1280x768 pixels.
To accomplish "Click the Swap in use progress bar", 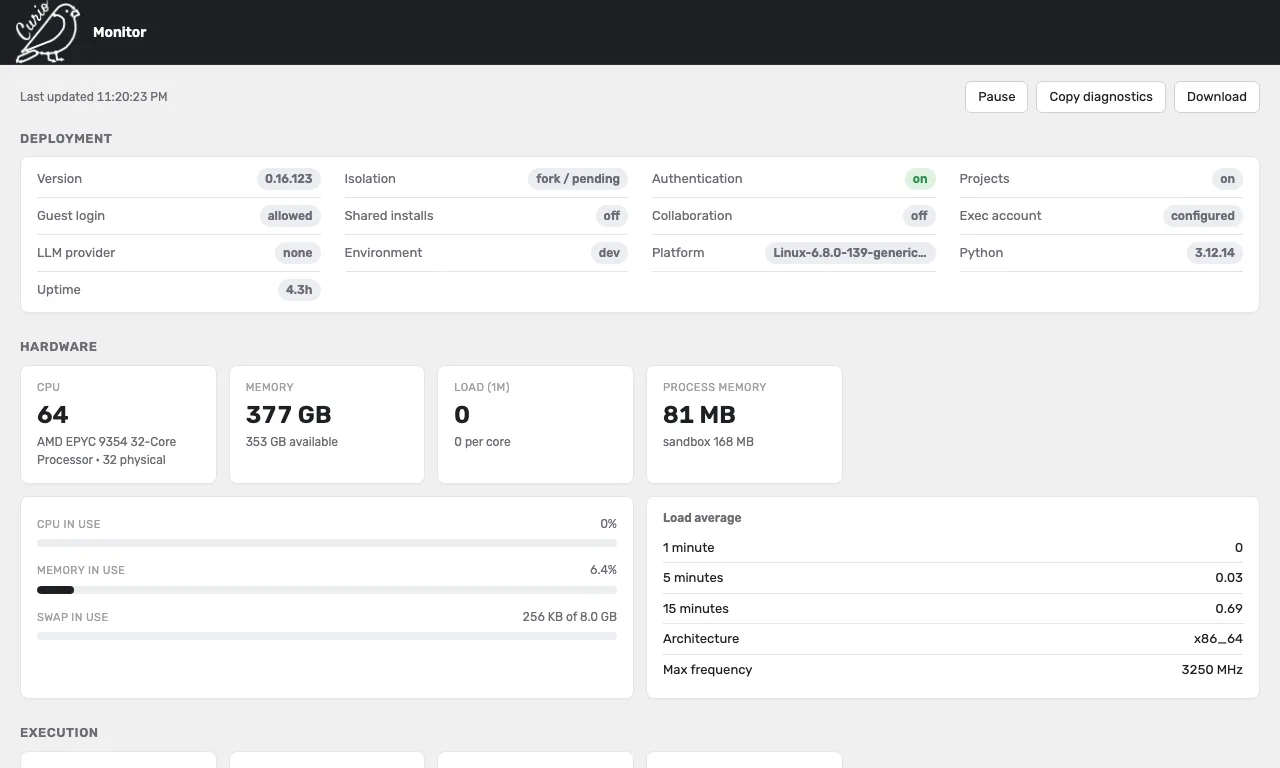I will 327,636.
